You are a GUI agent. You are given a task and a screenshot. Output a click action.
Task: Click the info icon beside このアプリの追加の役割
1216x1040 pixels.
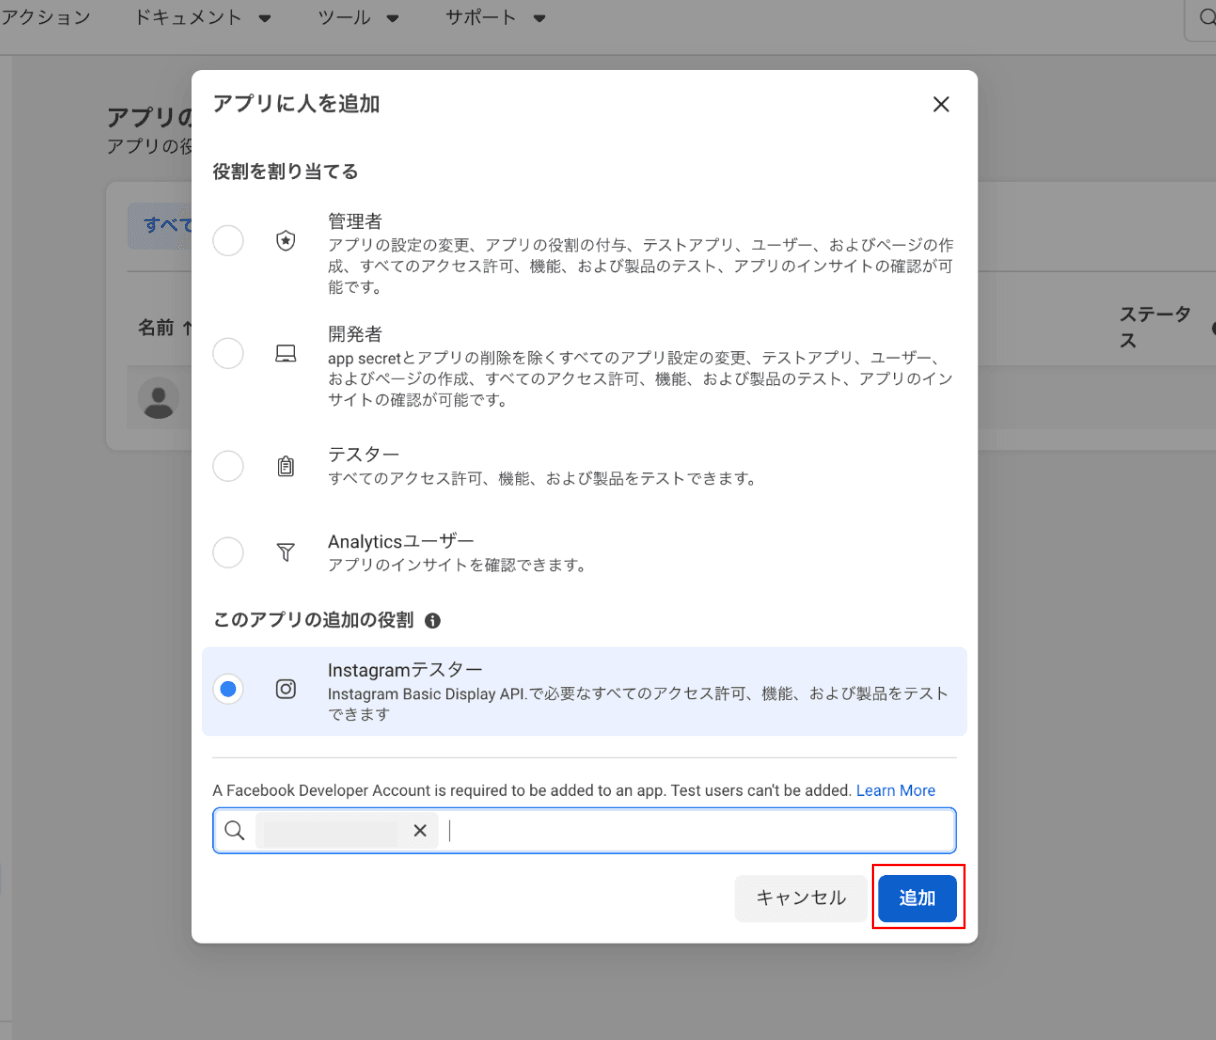tap(432, 620)
